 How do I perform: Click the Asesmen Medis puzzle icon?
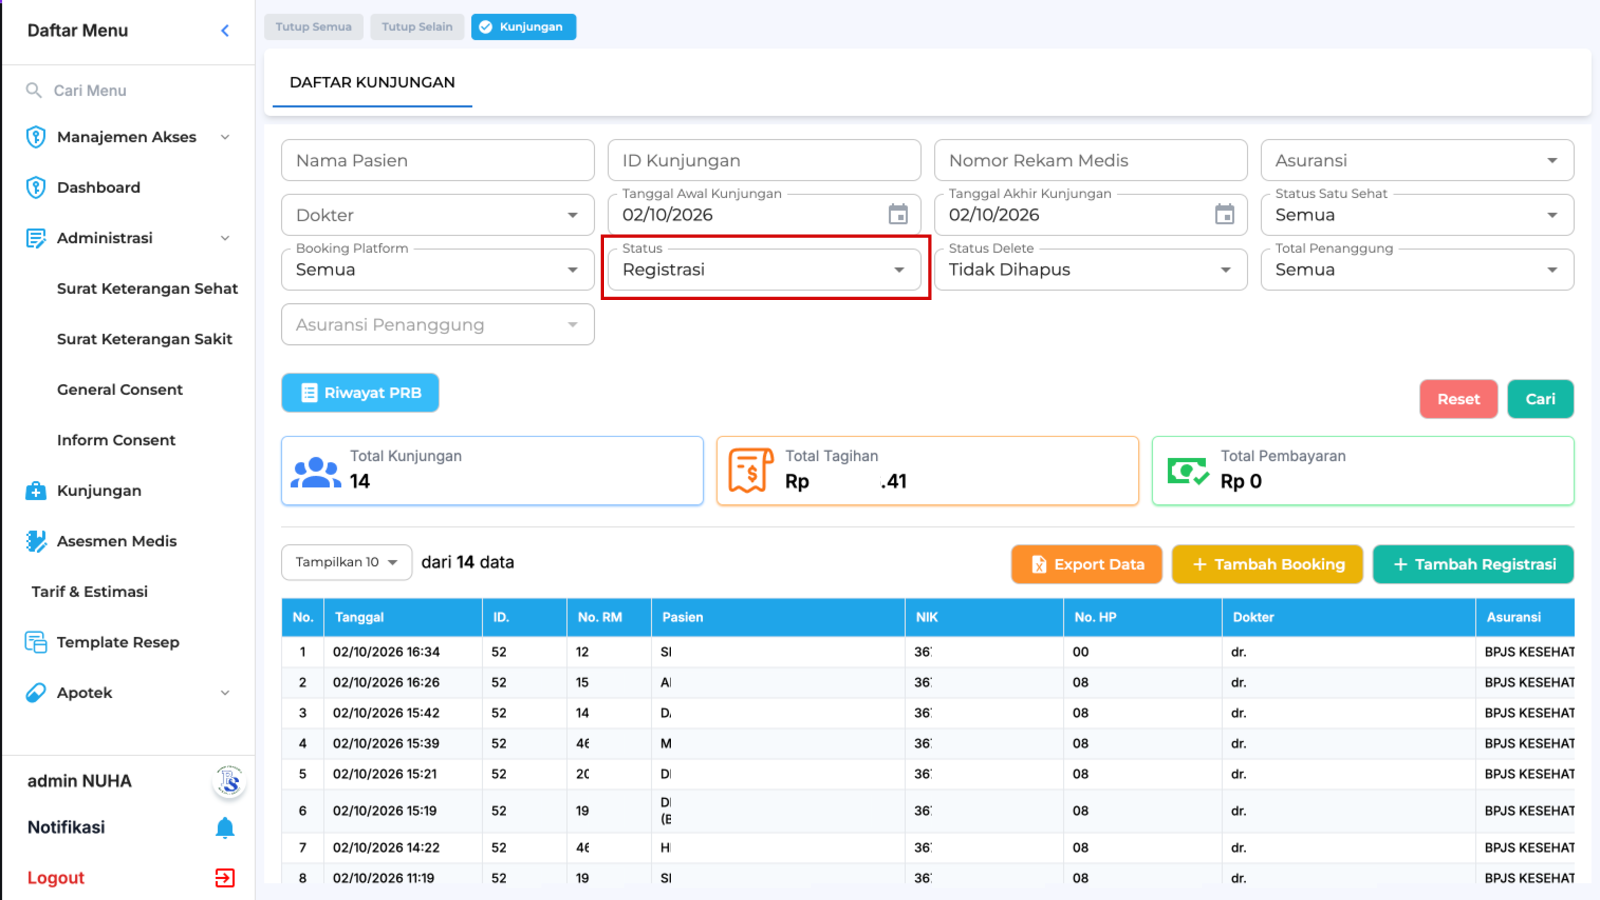point(36,541)
